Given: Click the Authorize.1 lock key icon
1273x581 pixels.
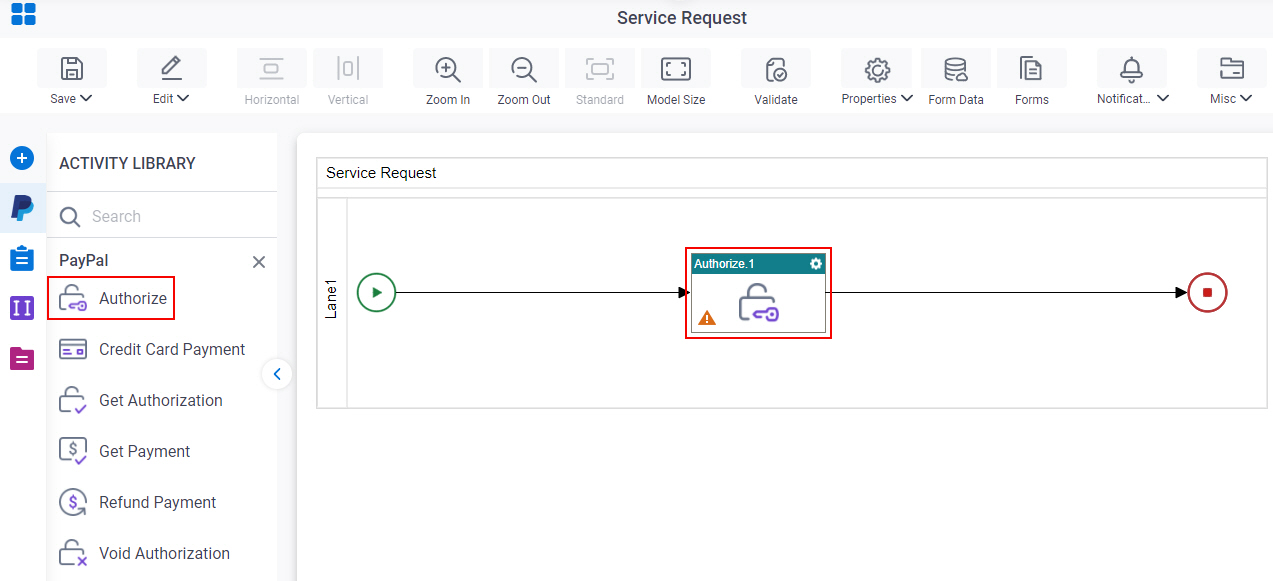Looking at the screenshot, I should [759, 302].
